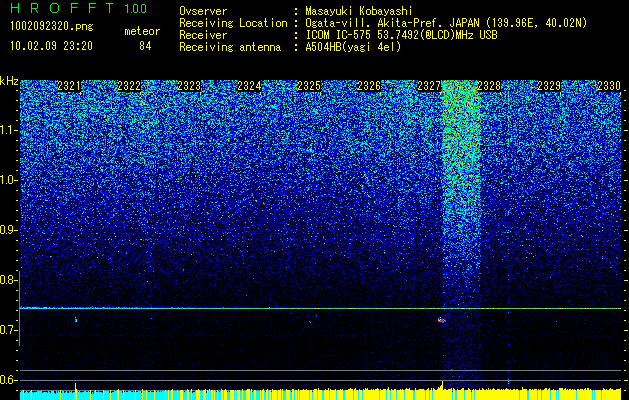This screenshot has width=629, height=400.
Task: Select the ICOM IC-575 receiver frequency text
Action: coord(401,35)
